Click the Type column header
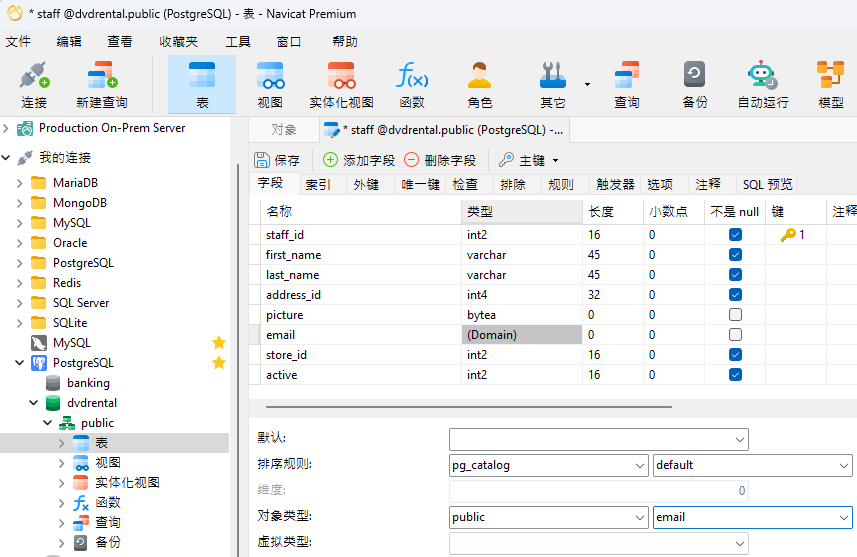 tap(522, 212)
